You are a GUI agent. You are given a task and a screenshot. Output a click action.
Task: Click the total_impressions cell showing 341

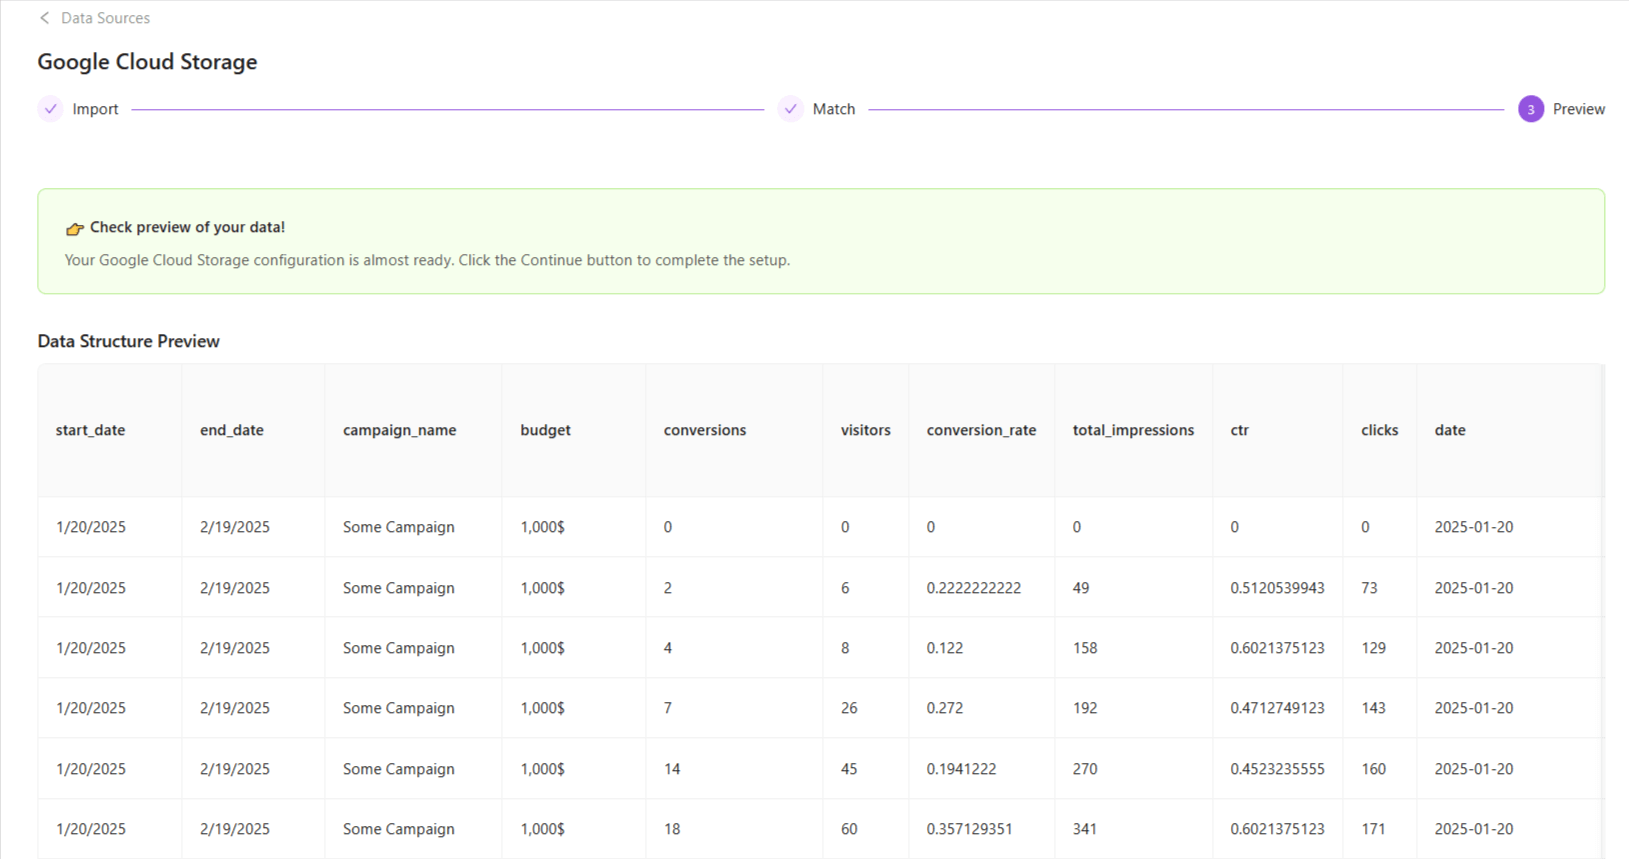[1085, 829]
